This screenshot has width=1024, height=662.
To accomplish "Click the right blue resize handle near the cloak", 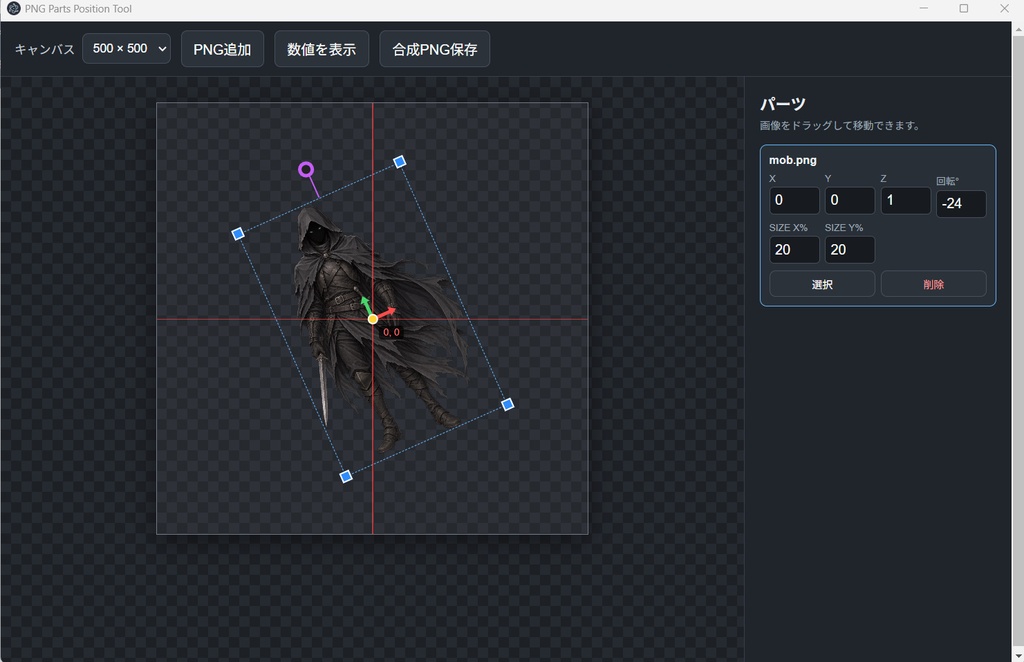I will point(507,405).
